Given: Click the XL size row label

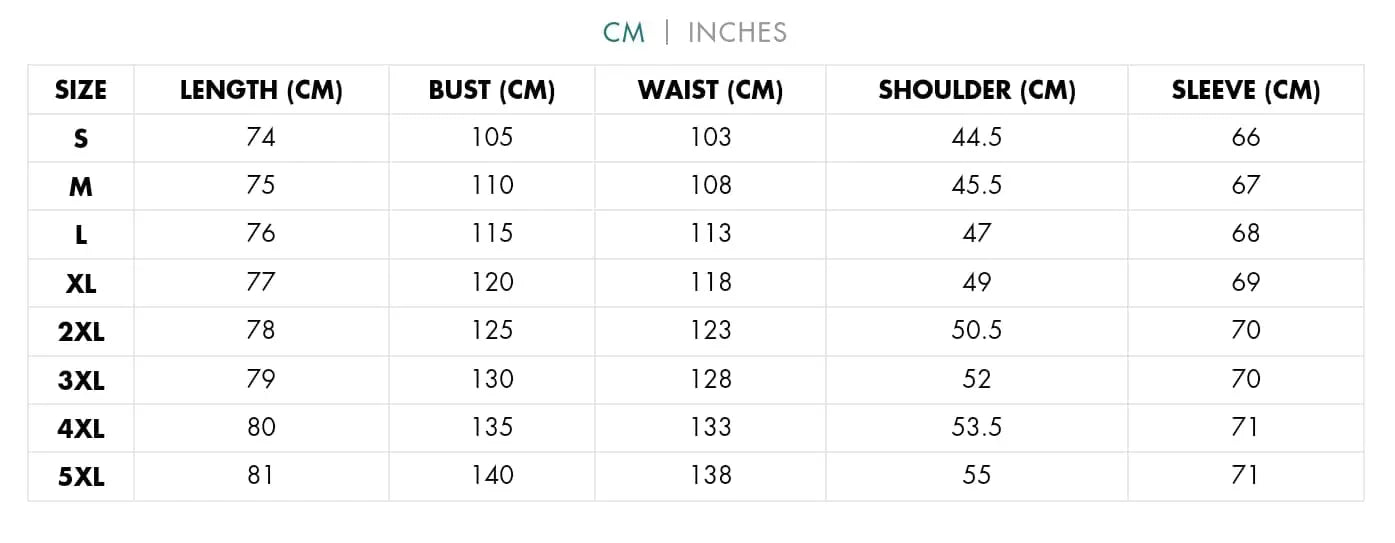Looking at the screenshot, I should 81,283.
